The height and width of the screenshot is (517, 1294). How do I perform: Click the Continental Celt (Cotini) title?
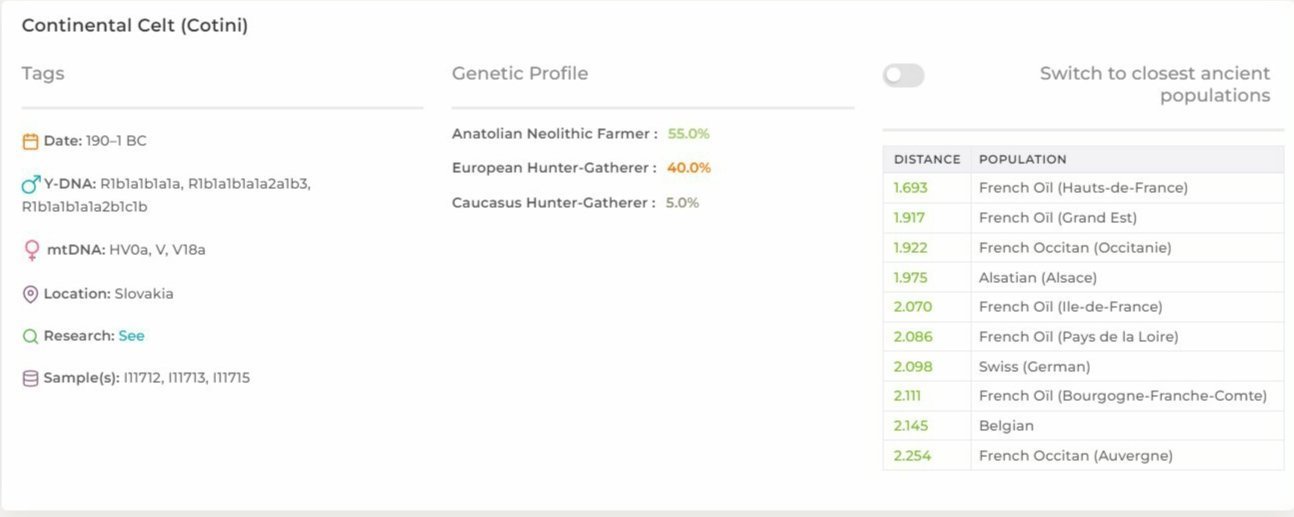pyautogui.click(x=135, y=26)
